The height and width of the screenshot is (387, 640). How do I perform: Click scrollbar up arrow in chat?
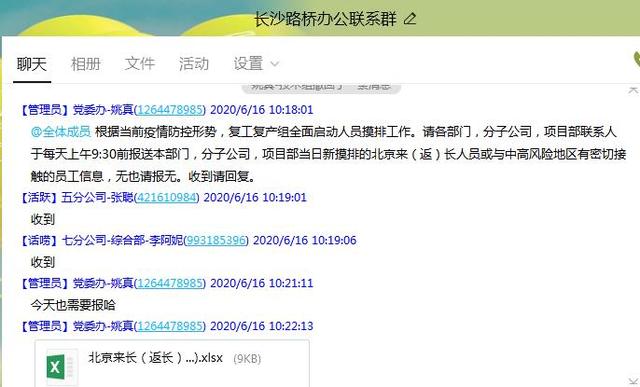(x=633, y=90)
